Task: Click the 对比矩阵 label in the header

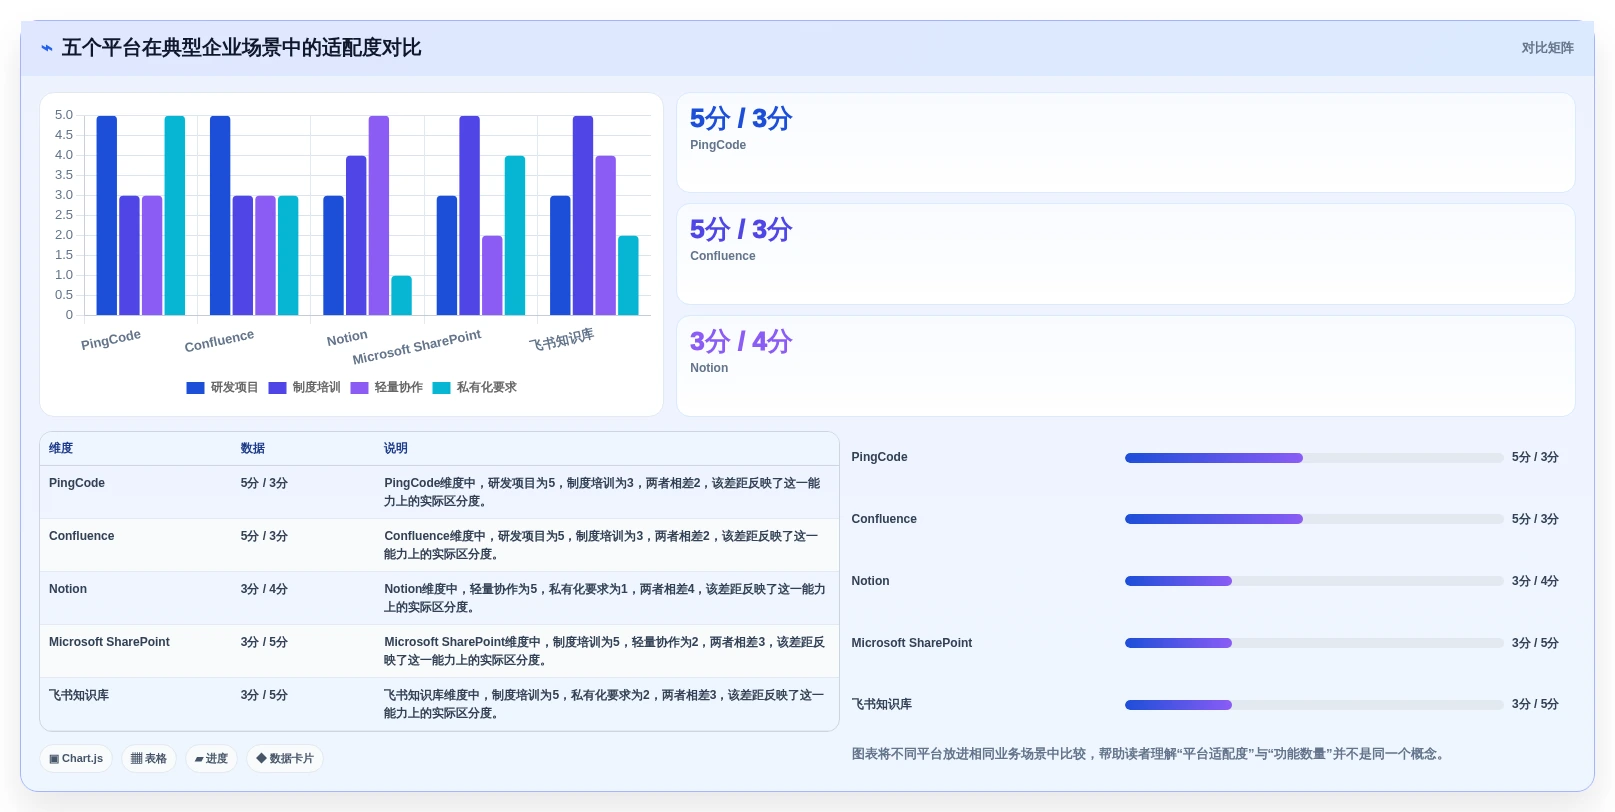Action: [1547, 48]
